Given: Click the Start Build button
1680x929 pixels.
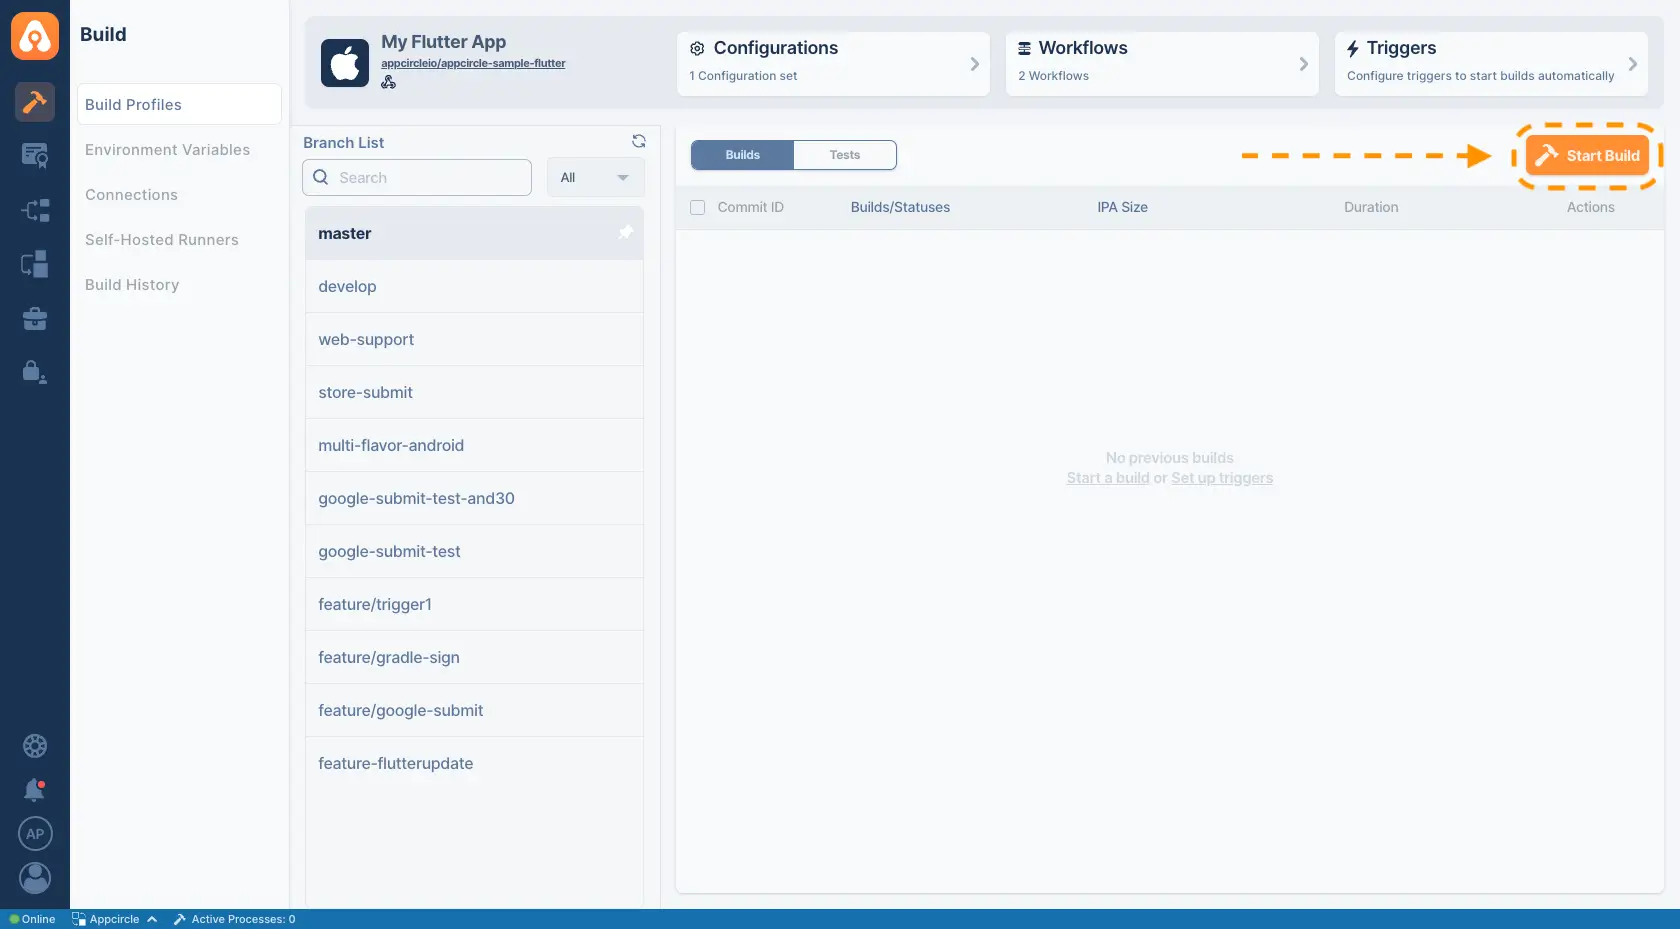Looking at the screenshot, I should 1588,155.
